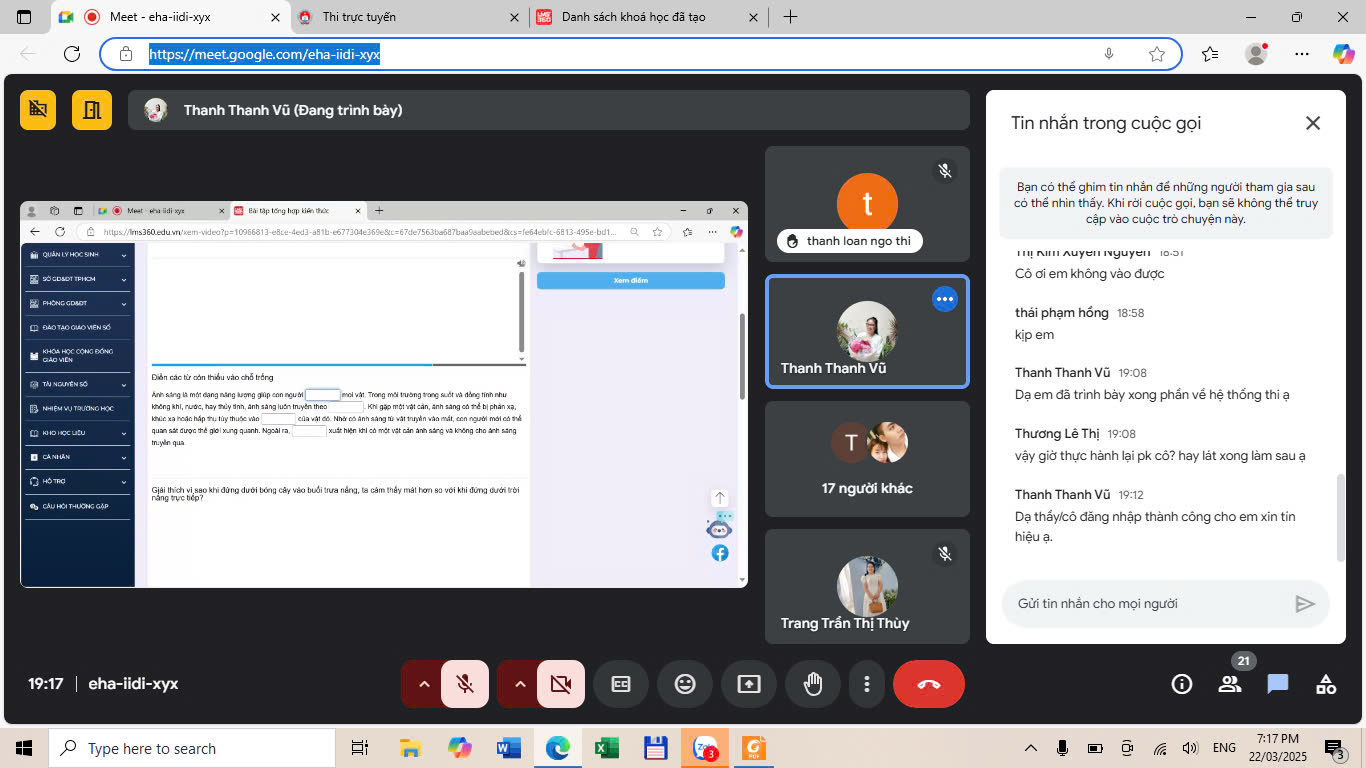Open the meeting details info icon
Image resolution: width=1366 pixels, height=768 pixels.
click(x=1182, y=684)
